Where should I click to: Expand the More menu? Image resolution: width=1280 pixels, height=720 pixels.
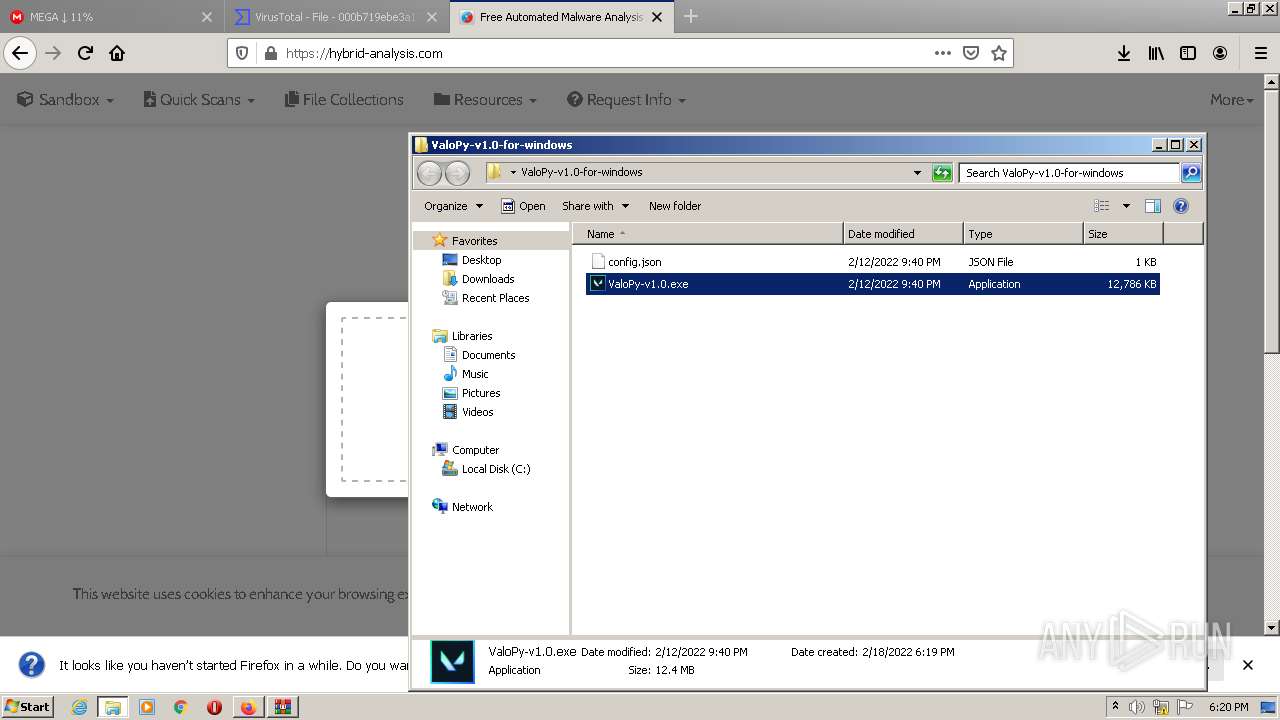(x=1231, y=100)
